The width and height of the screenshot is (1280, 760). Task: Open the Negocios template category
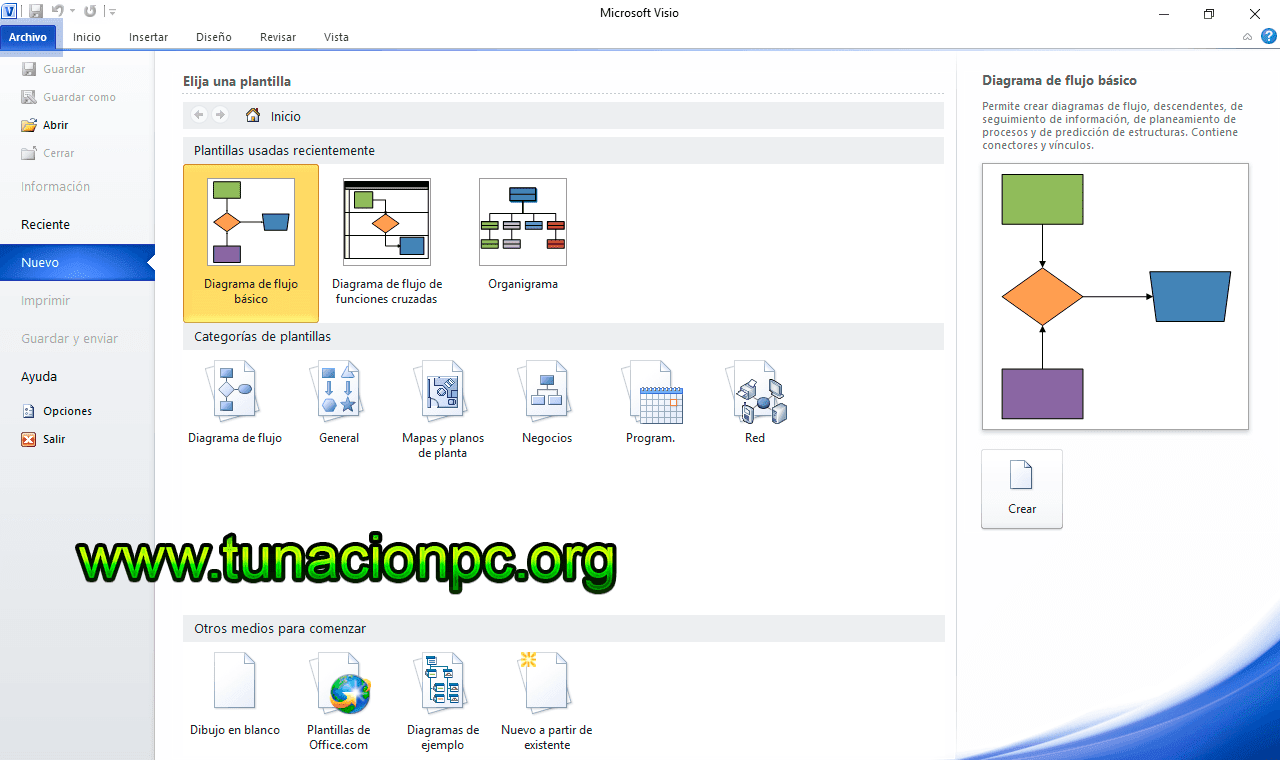point(547,402)
